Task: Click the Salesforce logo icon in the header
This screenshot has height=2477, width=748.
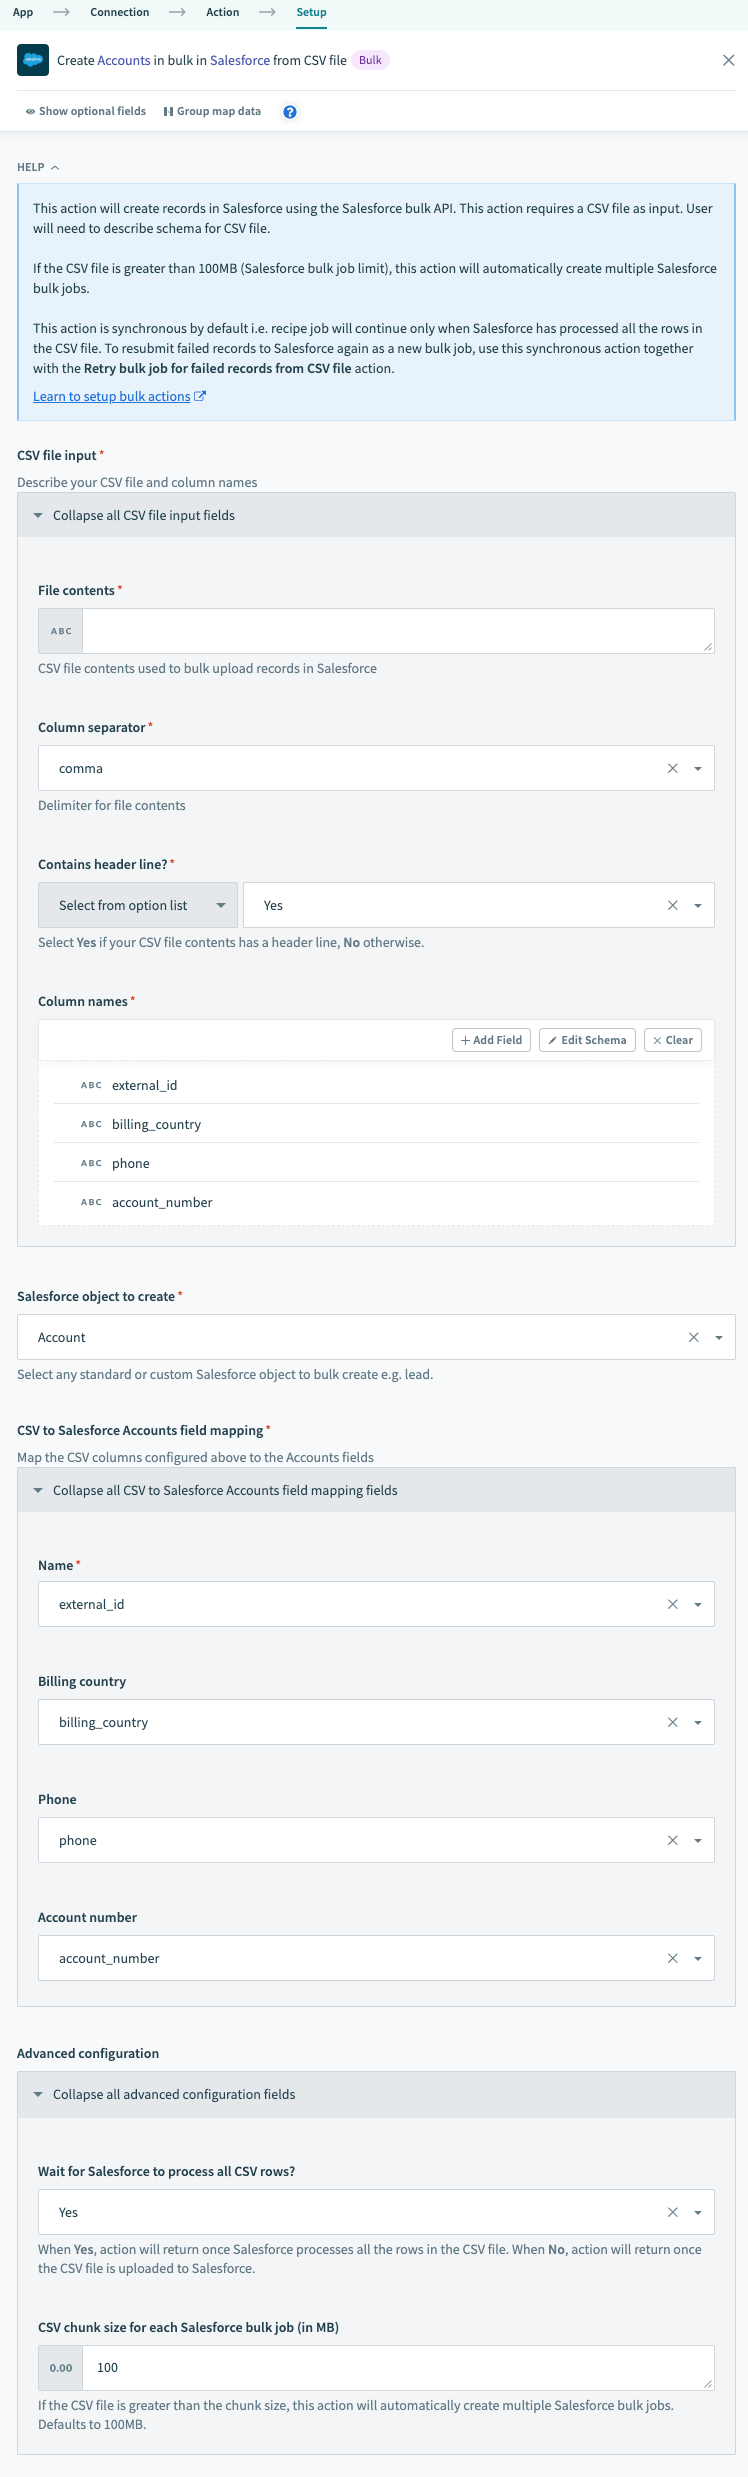Action: click(x=33, y=60)
